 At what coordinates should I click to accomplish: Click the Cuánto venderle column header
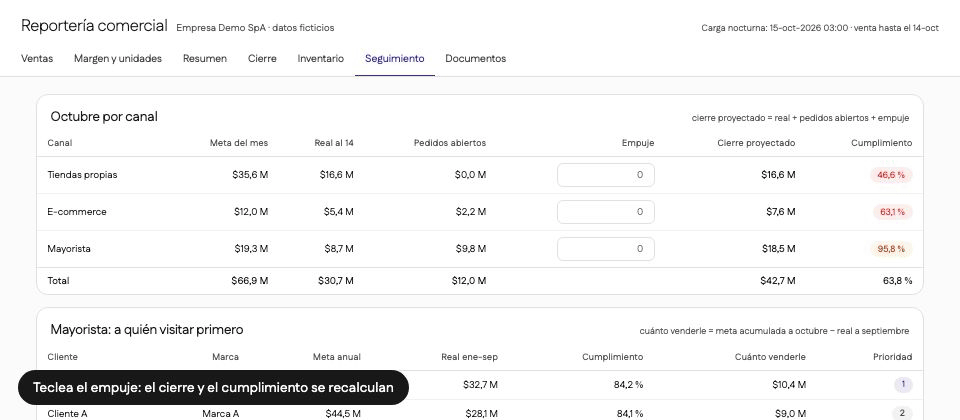(770, 357)
